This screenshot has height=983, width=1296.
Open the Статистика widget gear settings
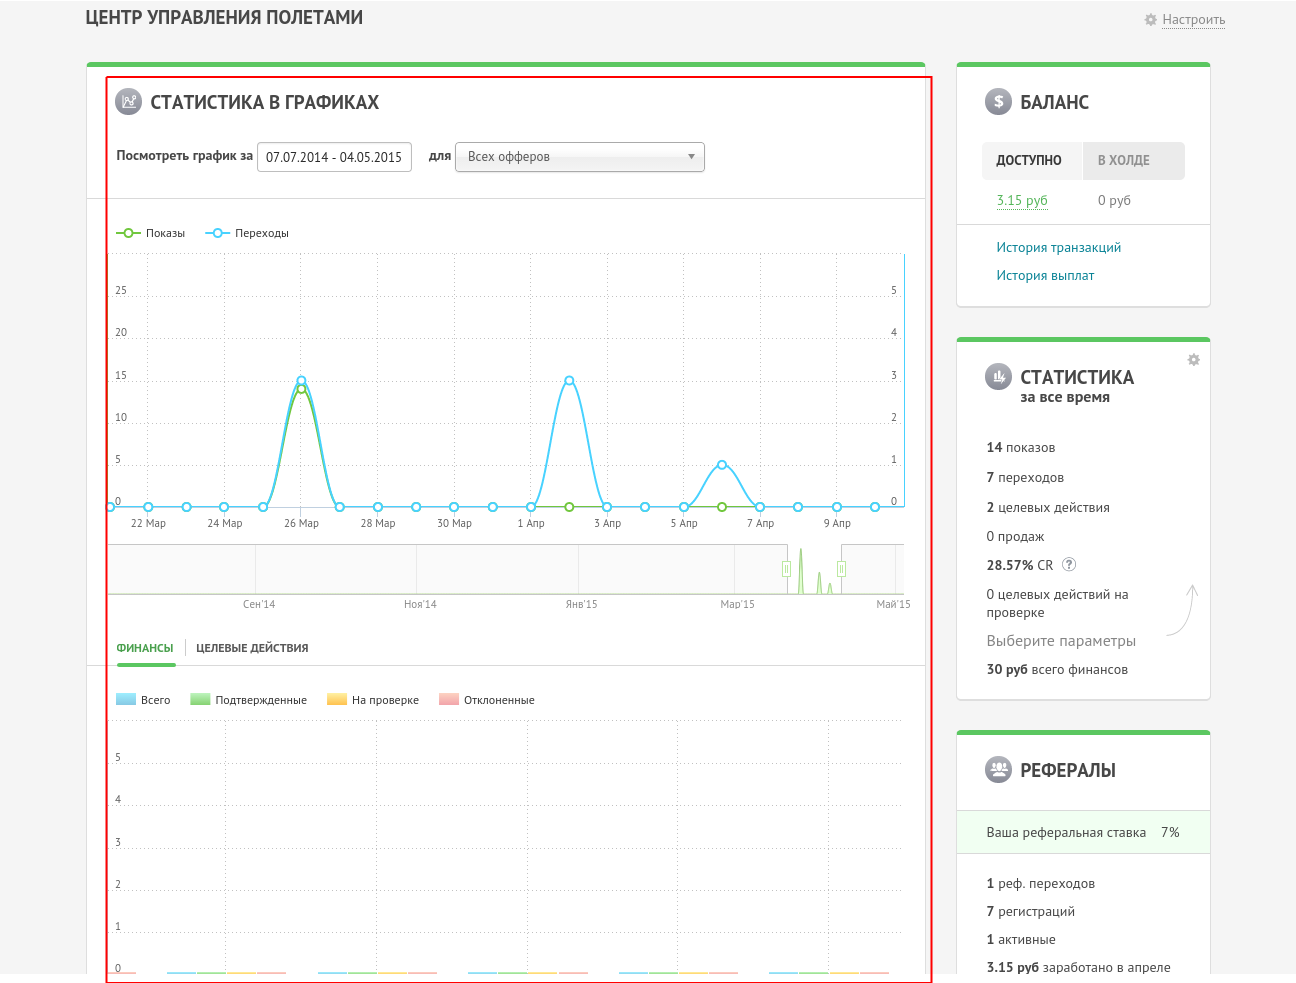1193,360
